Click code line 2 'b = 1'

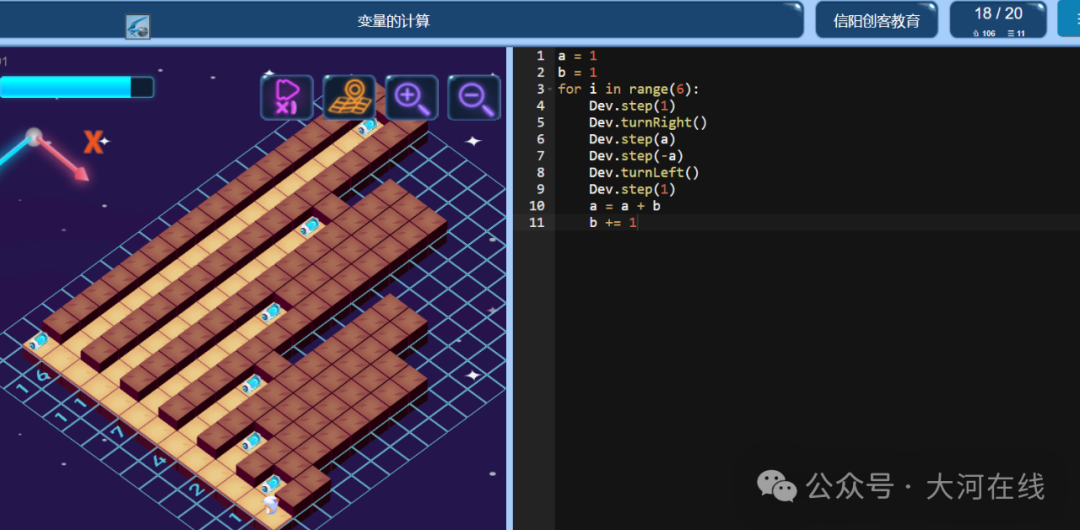pos(577,72)
